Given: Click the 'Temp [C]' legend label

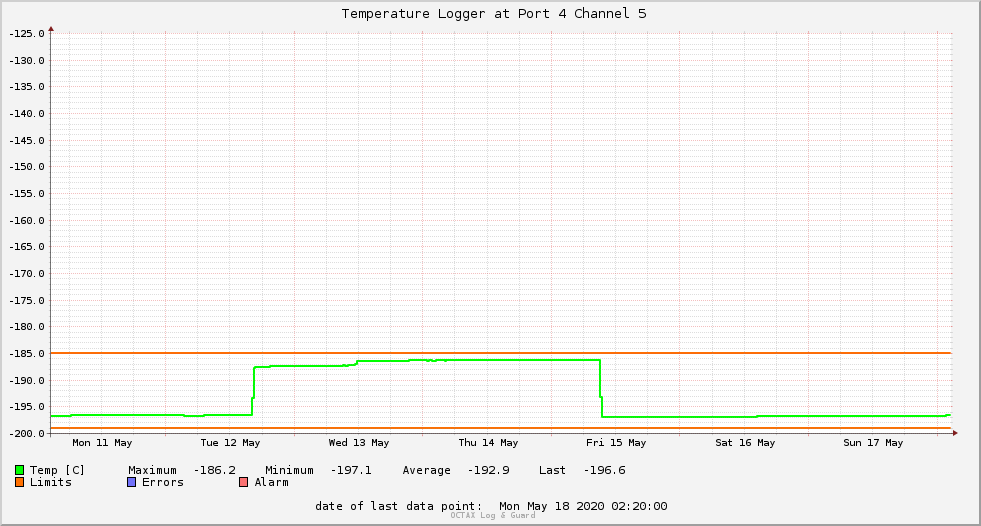Looking at the screenshot, I should tap(57, 470).
